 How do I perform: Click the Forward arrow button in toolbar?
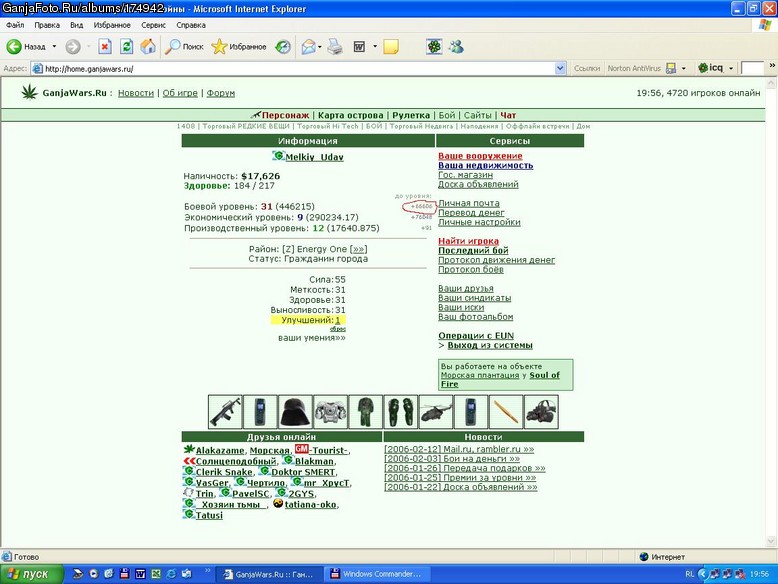click(x=73, y=47)
